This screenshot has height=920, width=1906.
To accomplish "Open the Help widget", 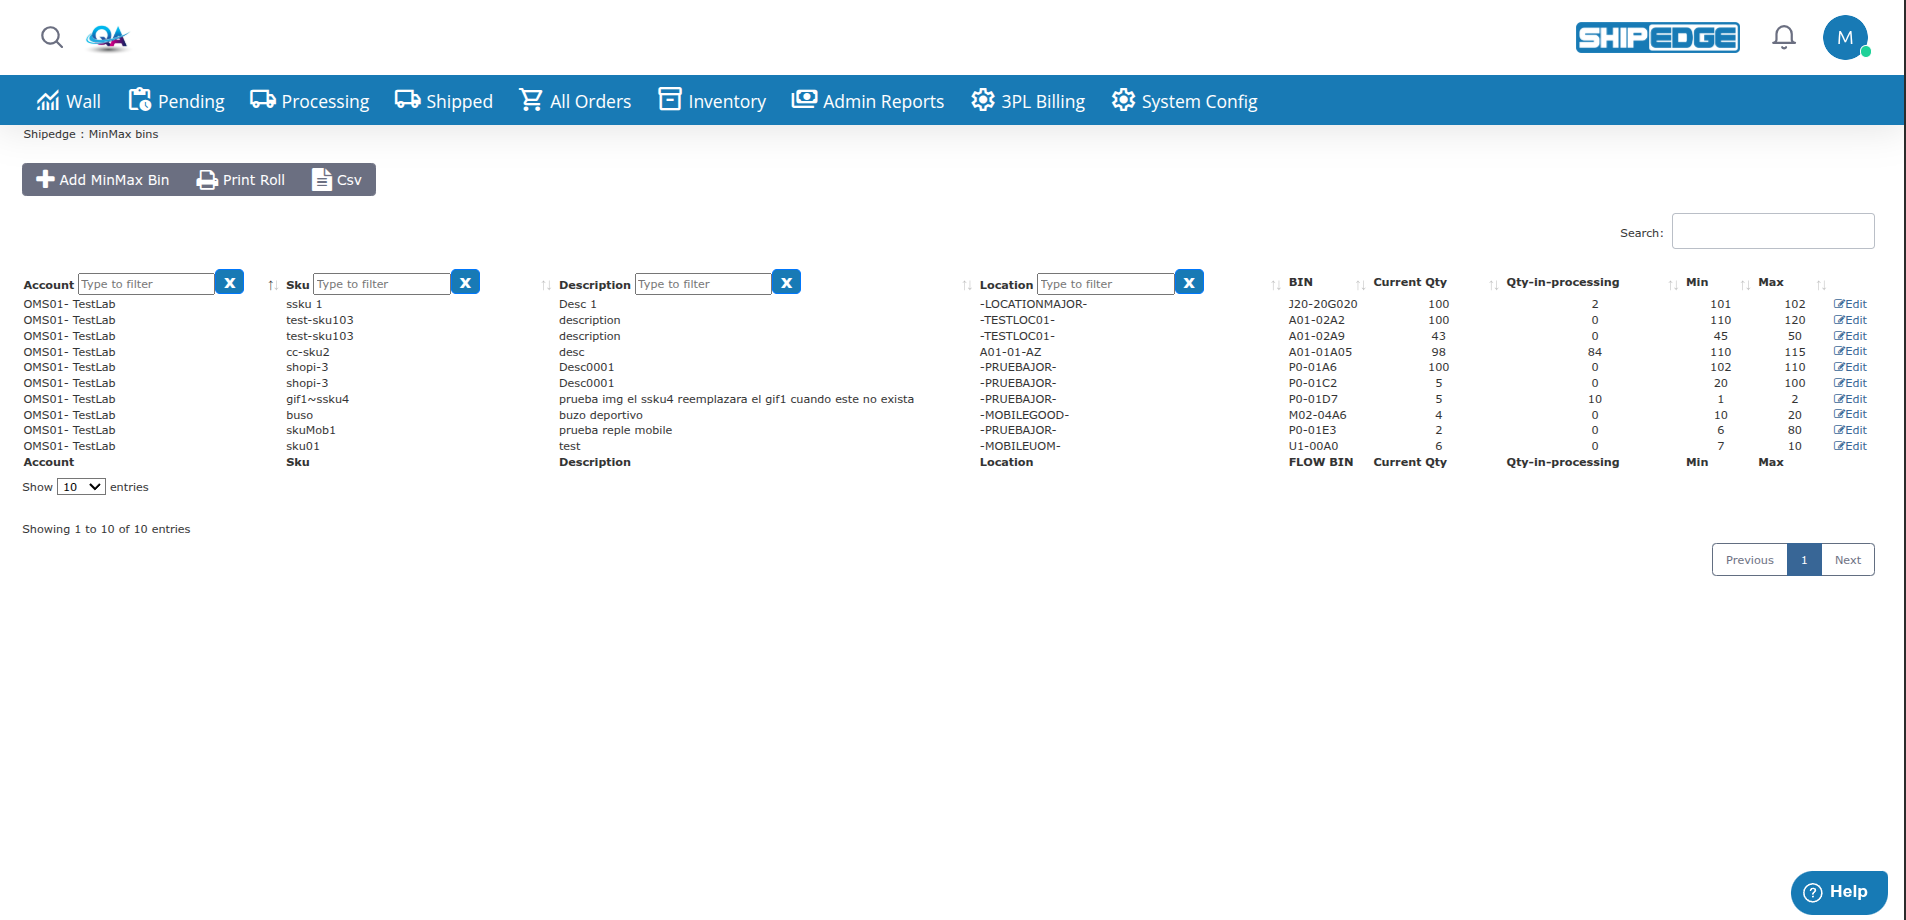I will (x=1838, y=892).
